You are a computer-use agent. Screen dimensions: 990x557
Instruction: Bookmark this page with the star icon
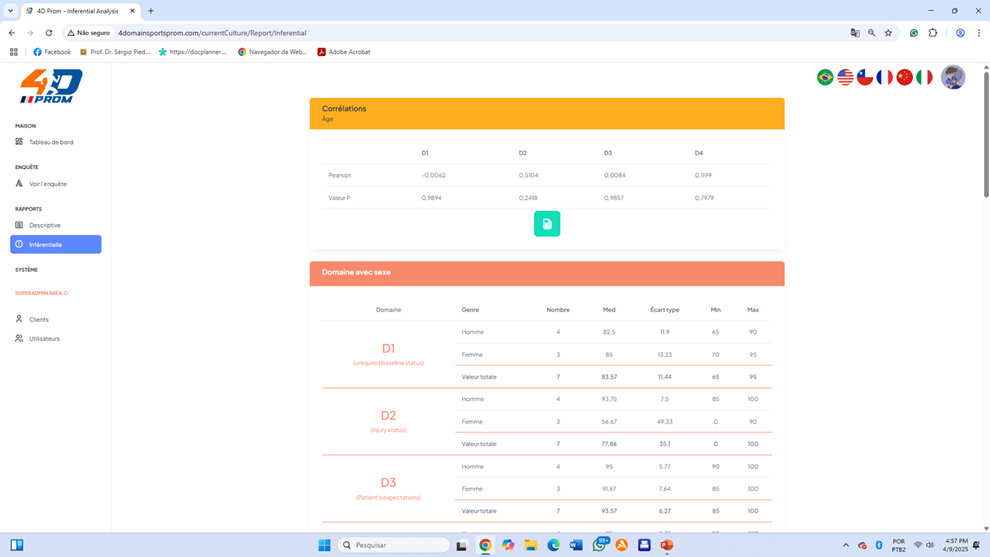point(888,33)
